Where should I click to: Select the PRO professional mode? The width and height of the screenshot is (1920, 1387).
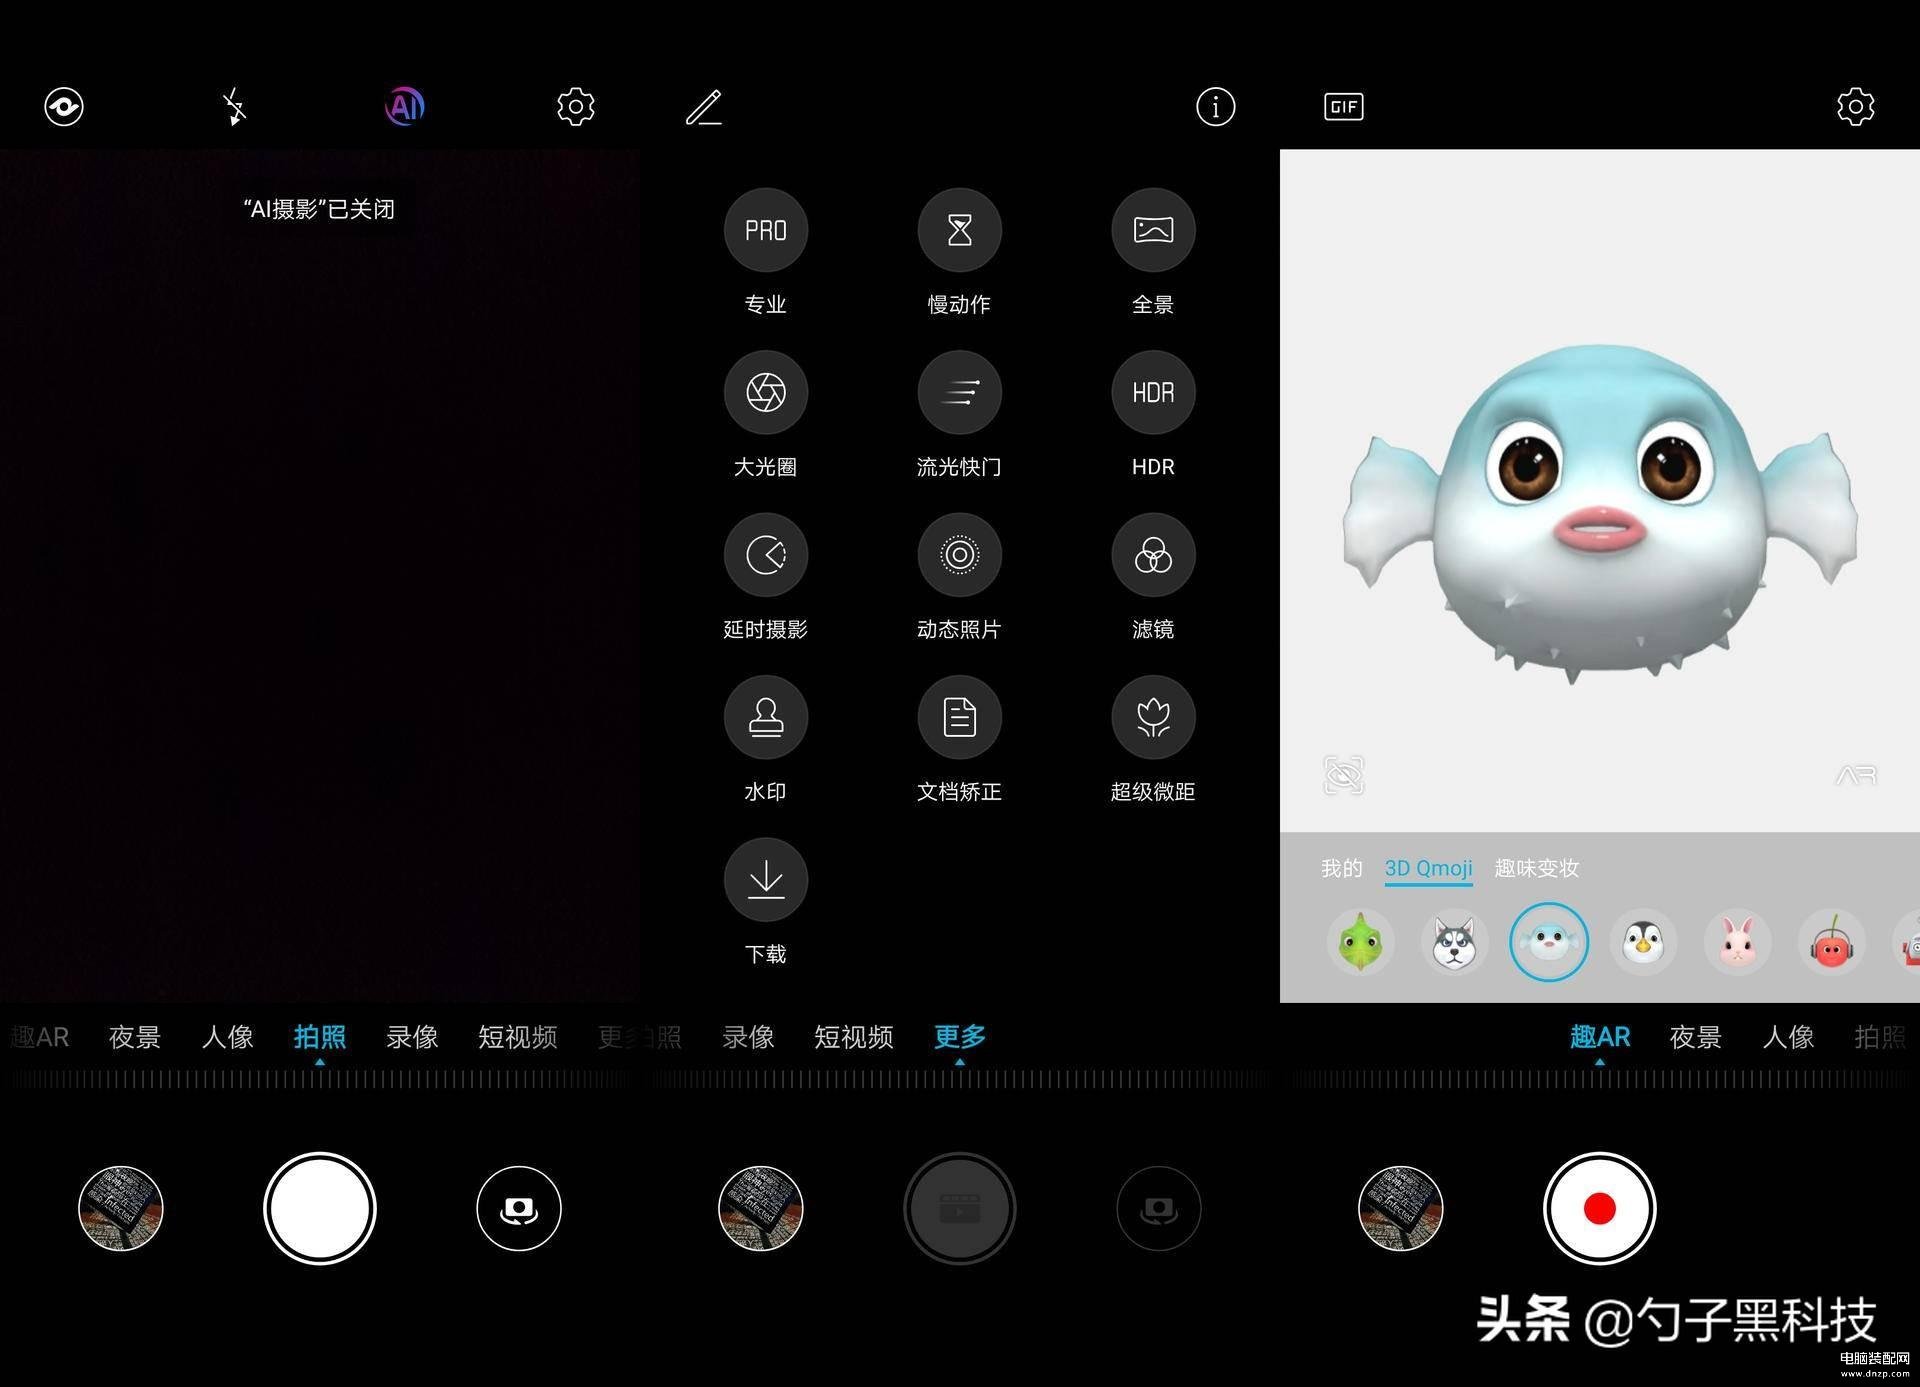(766, 230)
